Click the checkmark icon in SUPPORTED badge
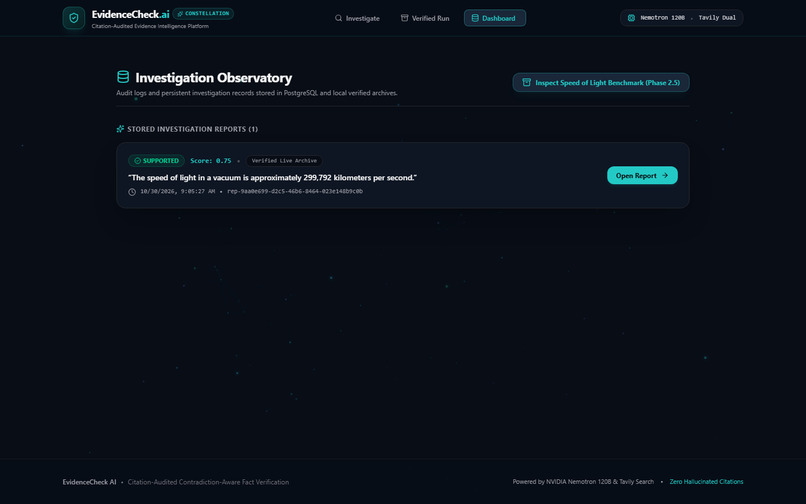The width and height of the screenshot is (806, 504). pyautogui.click(x=137, y=160)
